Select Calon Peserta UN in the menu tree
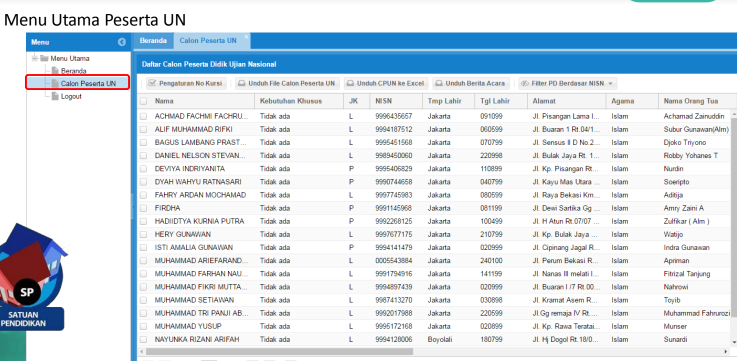The width and height of the screenshot is (737, 361). [88, 84]
